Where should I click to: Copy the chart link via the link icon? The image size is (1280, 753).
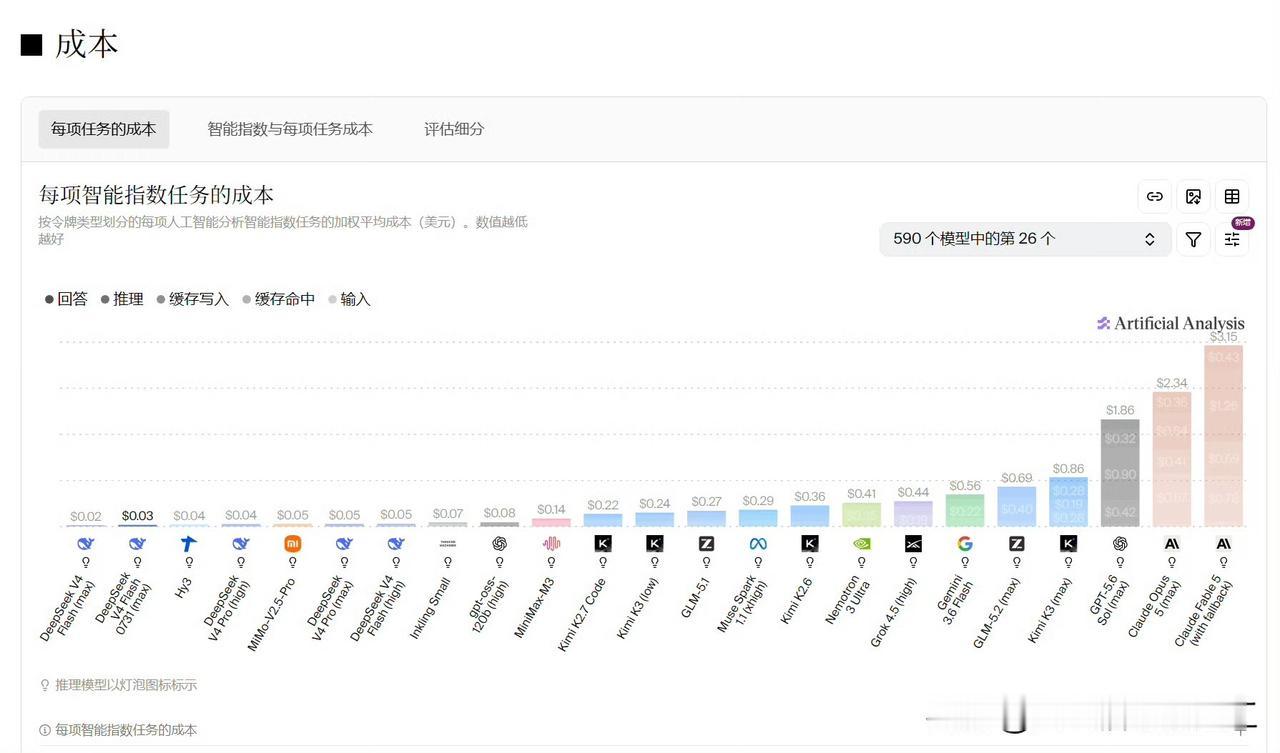[1155, 197]
